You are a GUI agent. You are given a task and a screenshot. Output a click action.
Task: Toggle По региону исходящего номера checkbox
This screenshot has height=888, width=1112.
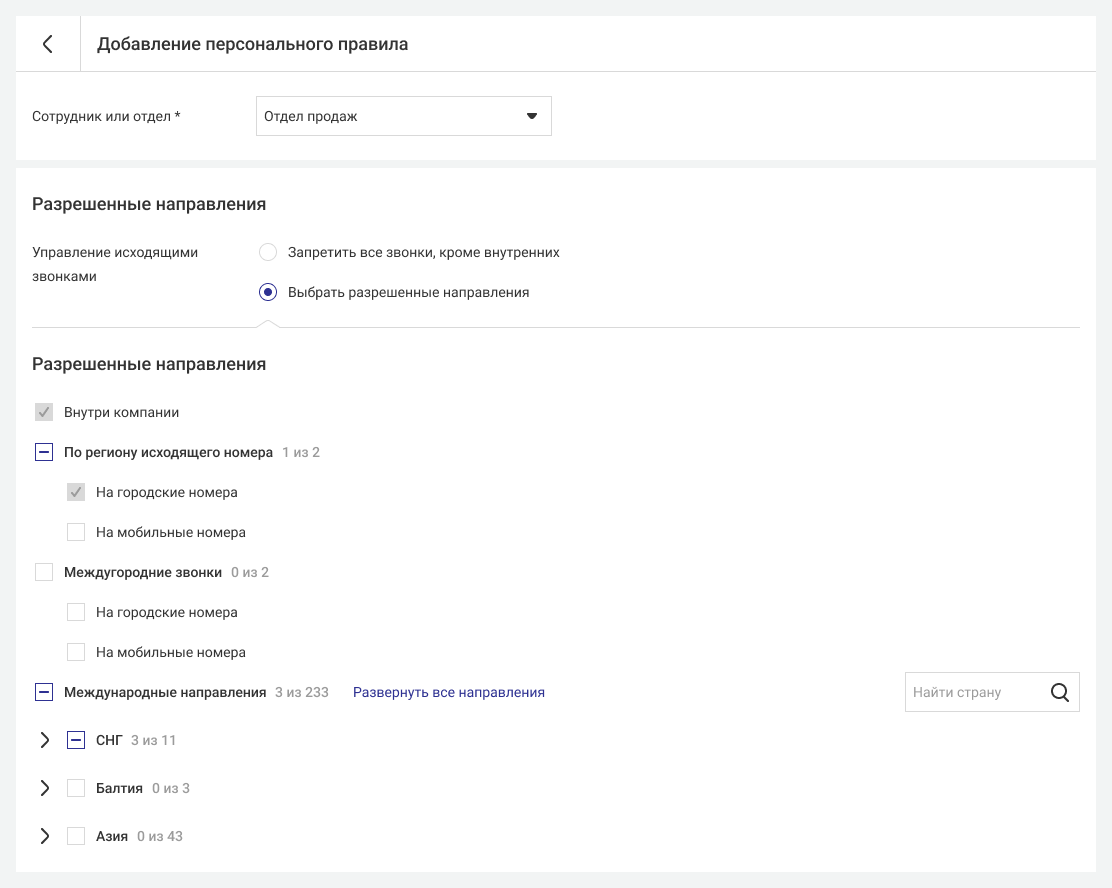[44, 452]
